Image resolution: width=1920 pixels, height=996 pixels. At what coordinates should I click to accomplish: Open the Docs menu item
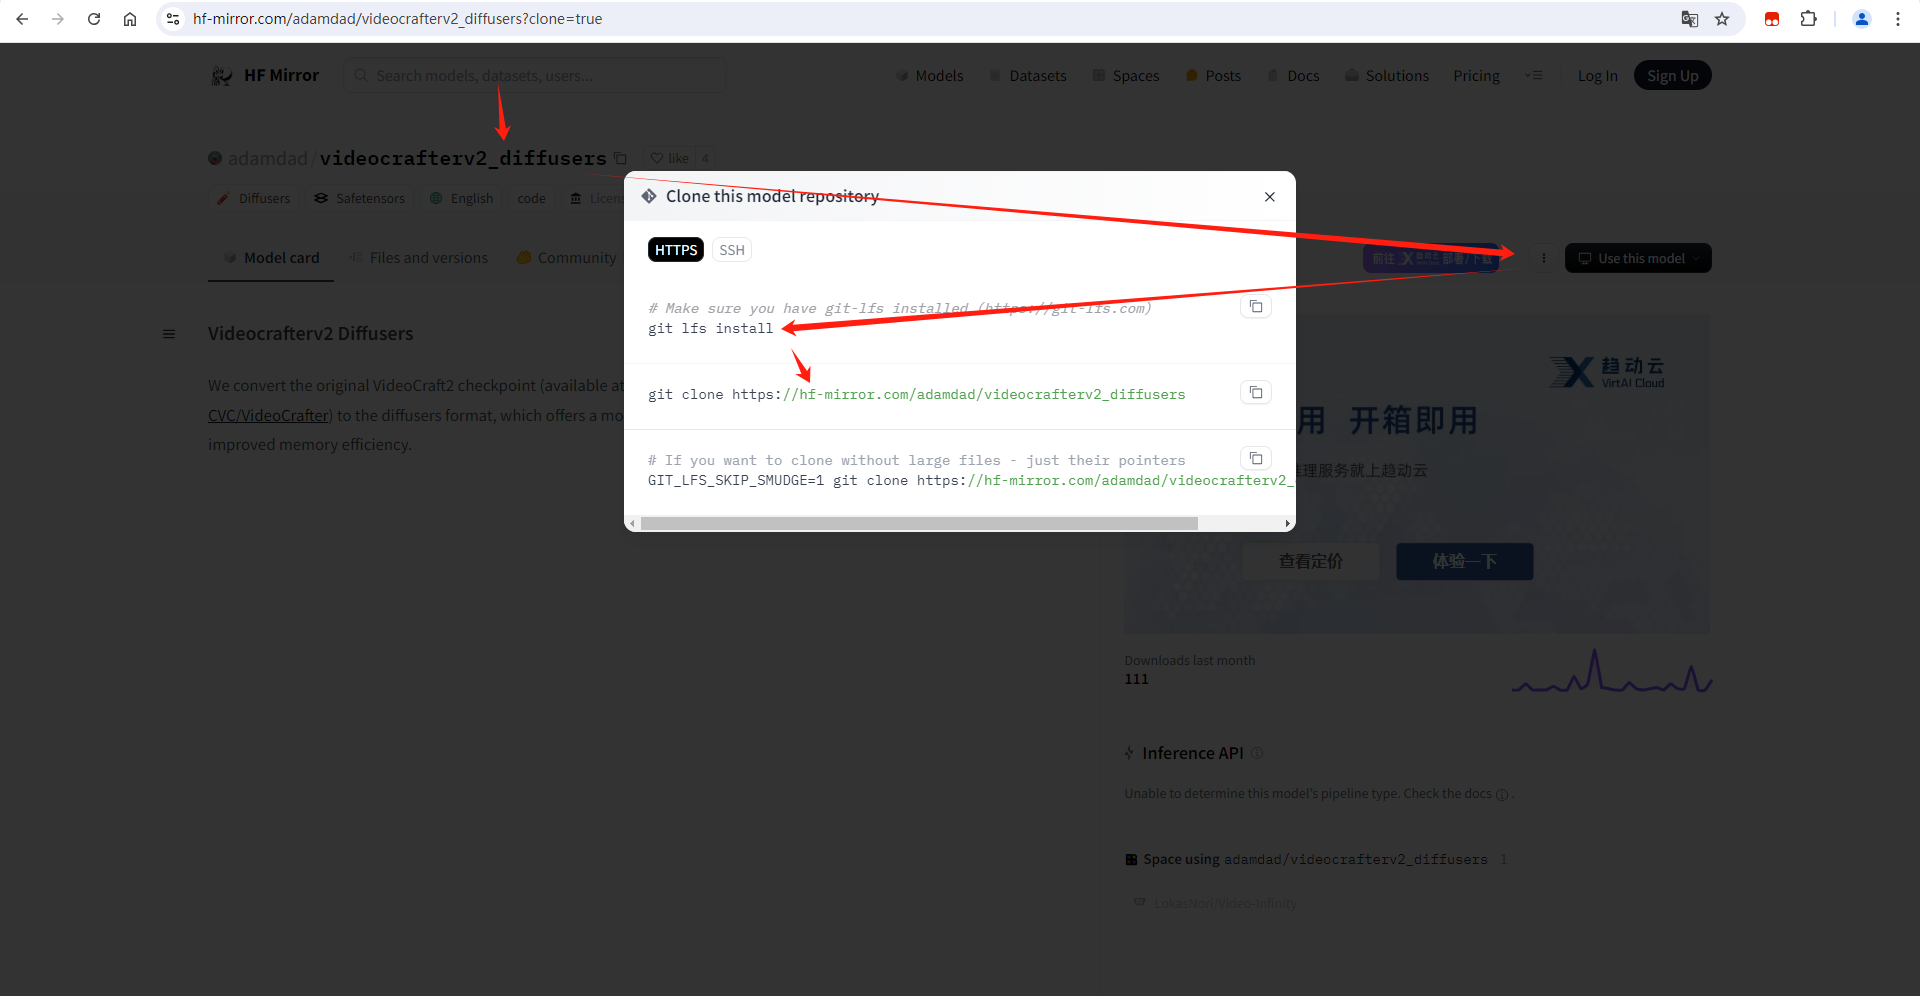tap(1293, 76)
